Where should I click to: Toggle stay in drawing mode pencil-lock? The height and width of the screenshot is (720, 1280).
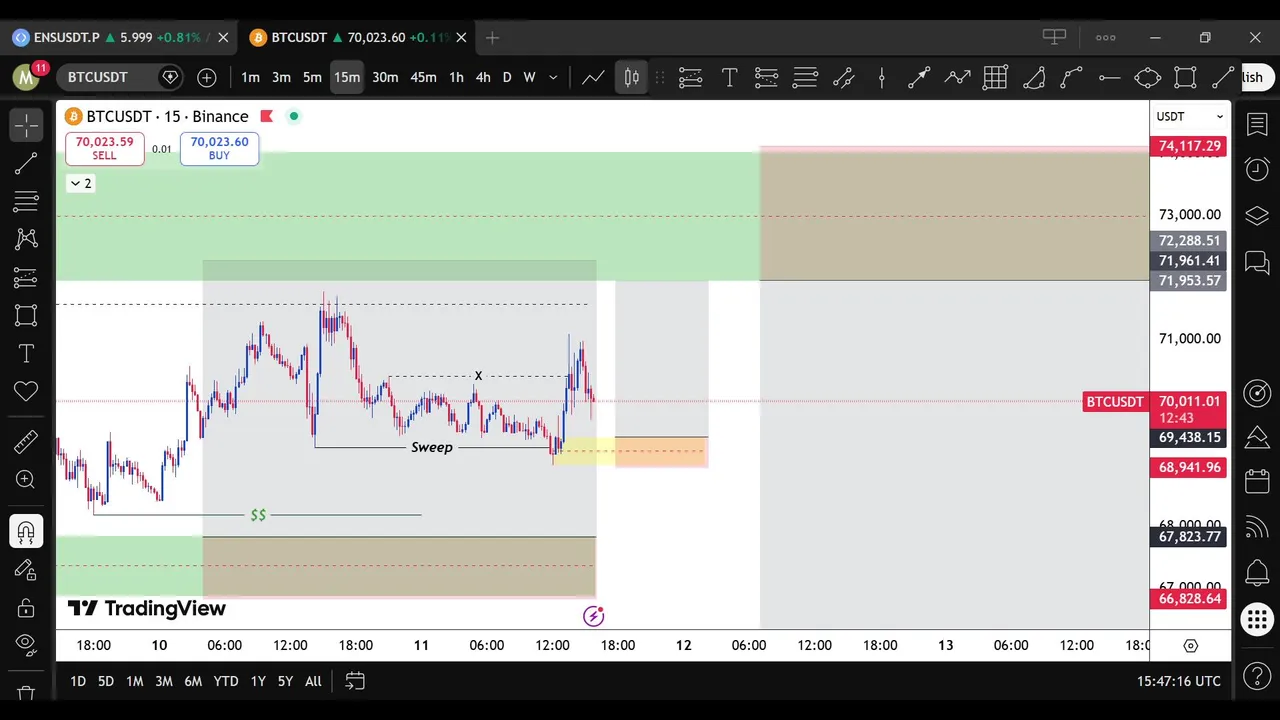pyautogui.click(x=26, y=569)
